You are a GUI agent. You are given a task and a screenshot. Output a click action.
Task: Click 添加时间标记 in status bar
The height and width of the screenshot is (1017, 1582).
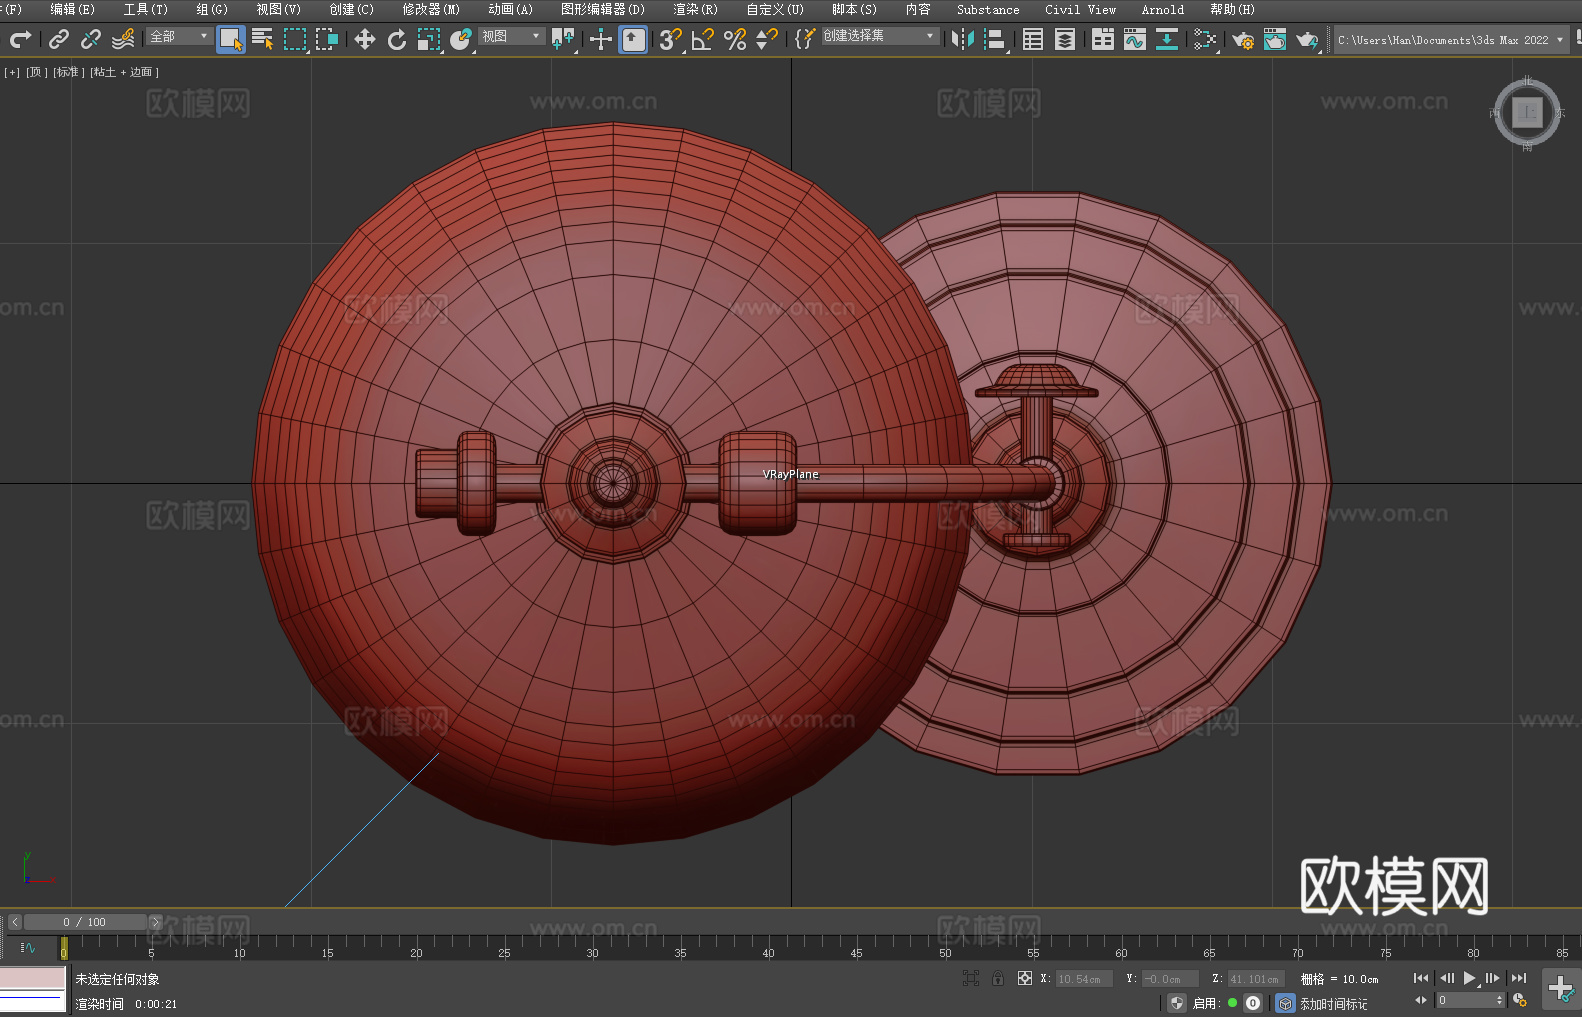tap(1333, 1003)
